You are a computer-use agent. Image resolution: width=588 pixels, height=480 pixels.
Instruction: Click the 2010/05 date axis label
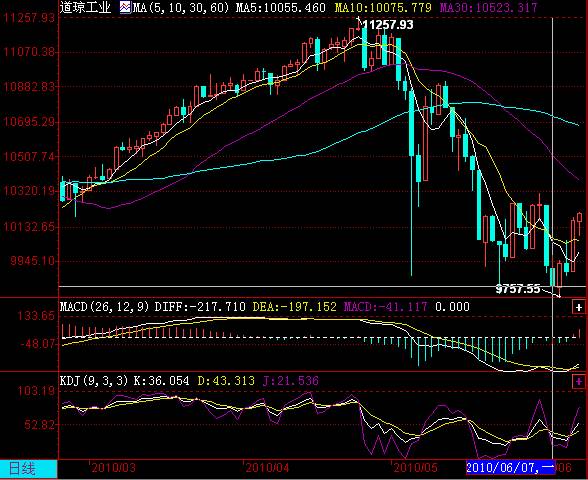click(416, 468)
